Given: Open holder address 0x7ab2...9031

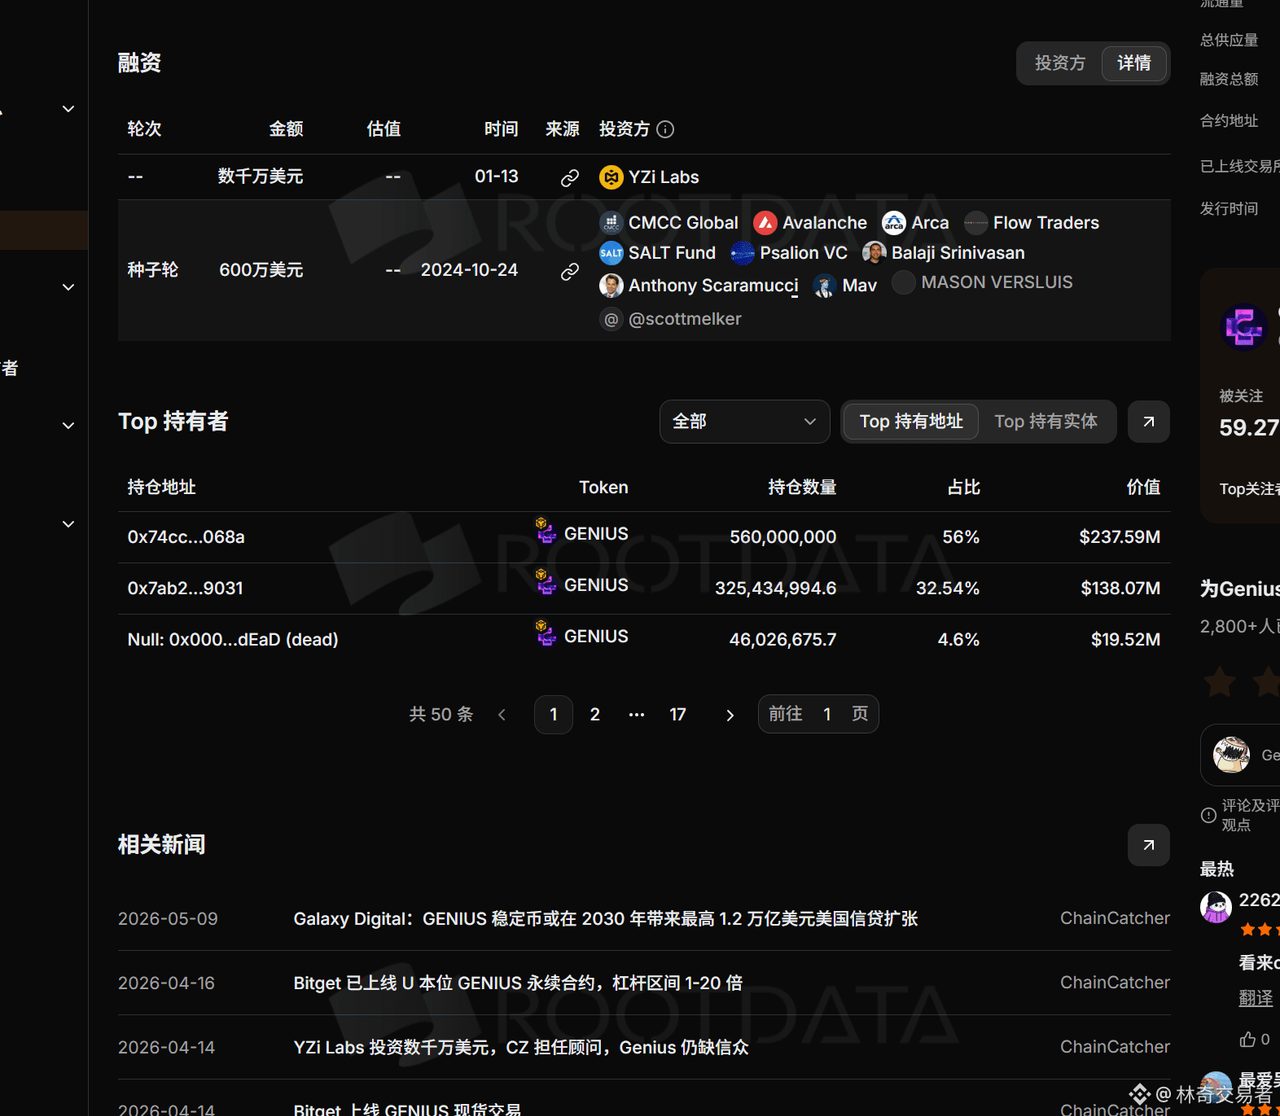Looking at the screenshot, I should click(x=185, y=588).
